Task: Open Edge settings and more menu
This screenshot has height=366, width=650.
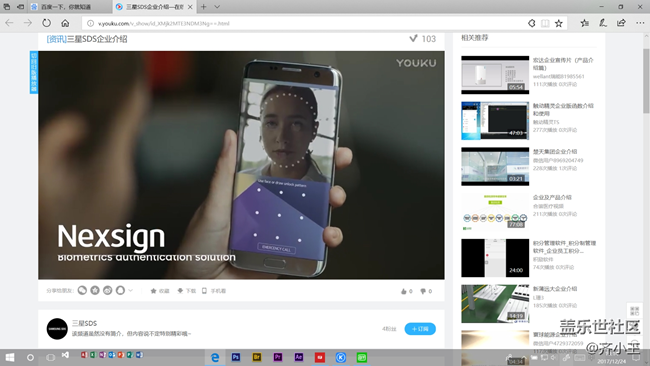Action: pos(640,23)
